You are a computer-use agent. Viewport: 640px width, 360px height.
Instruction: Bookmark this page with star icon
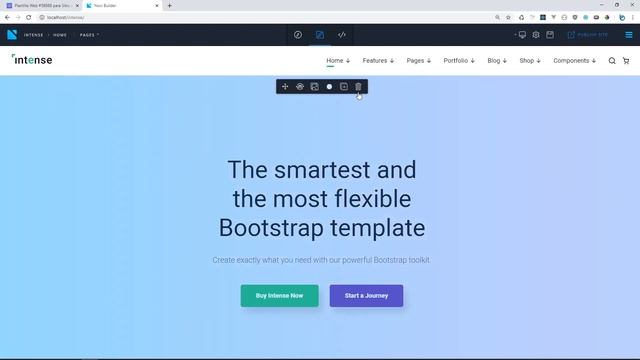coord(508,18)
